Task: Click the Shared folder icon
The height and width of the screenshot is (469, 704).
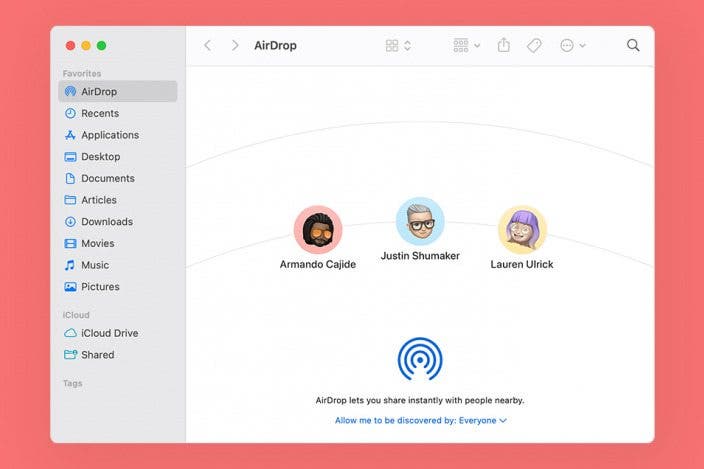Action: pos(70,355)
